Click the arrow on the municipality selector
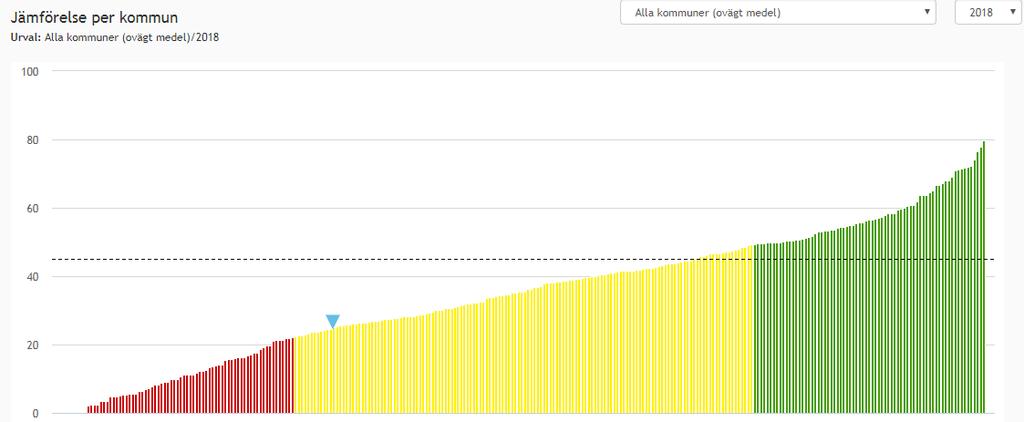1024x422 pixels. 927,13
